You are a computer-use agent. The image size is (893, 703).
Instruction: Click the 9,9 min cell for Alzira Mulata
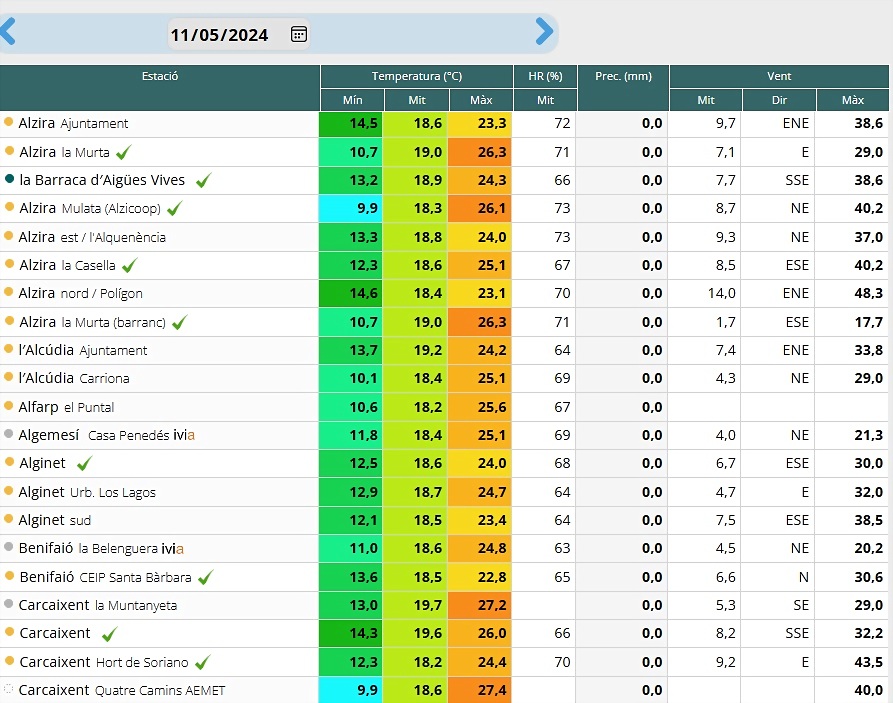351,209
